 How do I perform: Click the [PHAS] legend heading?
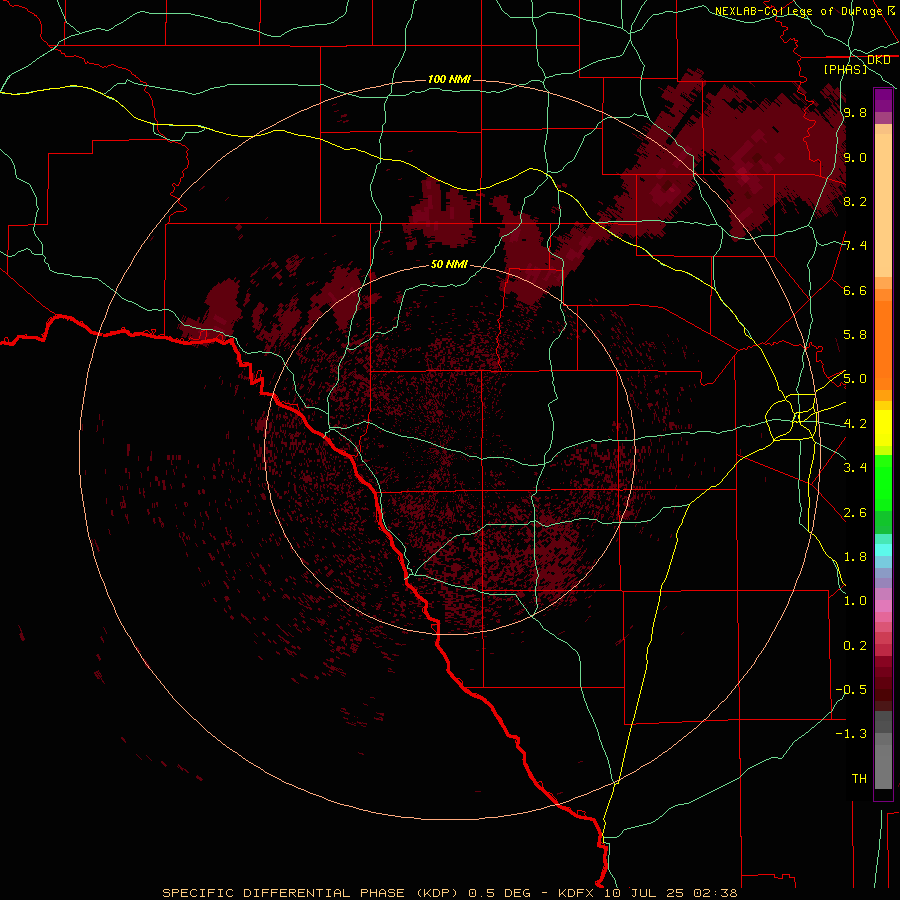pyautogui.click(x=845, y=69)
